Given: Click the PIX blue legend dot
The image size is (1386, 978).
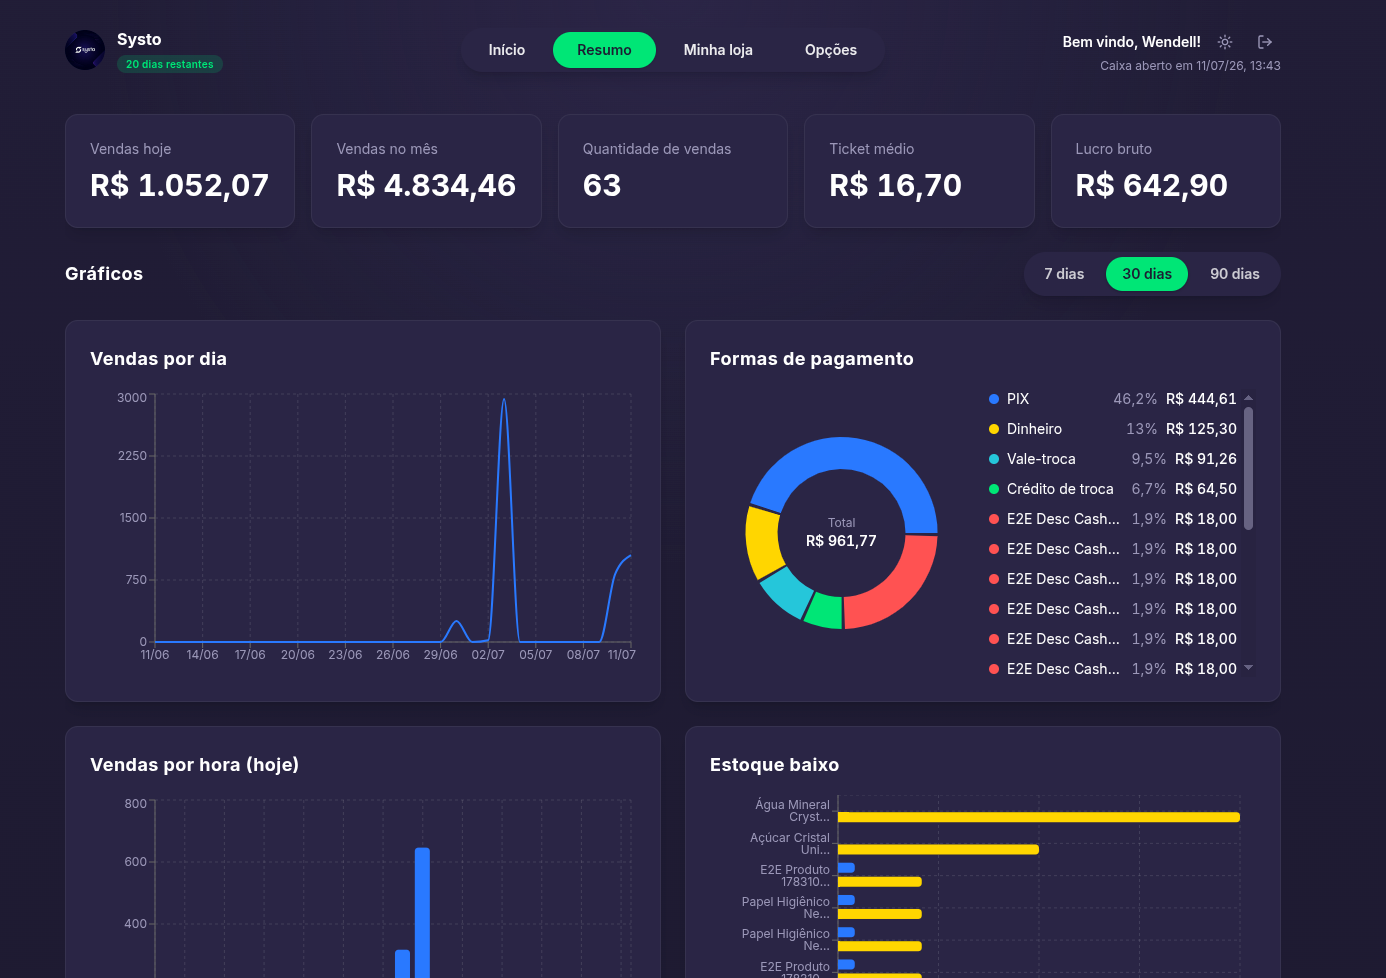Looking at the screenshot, I should (x=994, y=399).
